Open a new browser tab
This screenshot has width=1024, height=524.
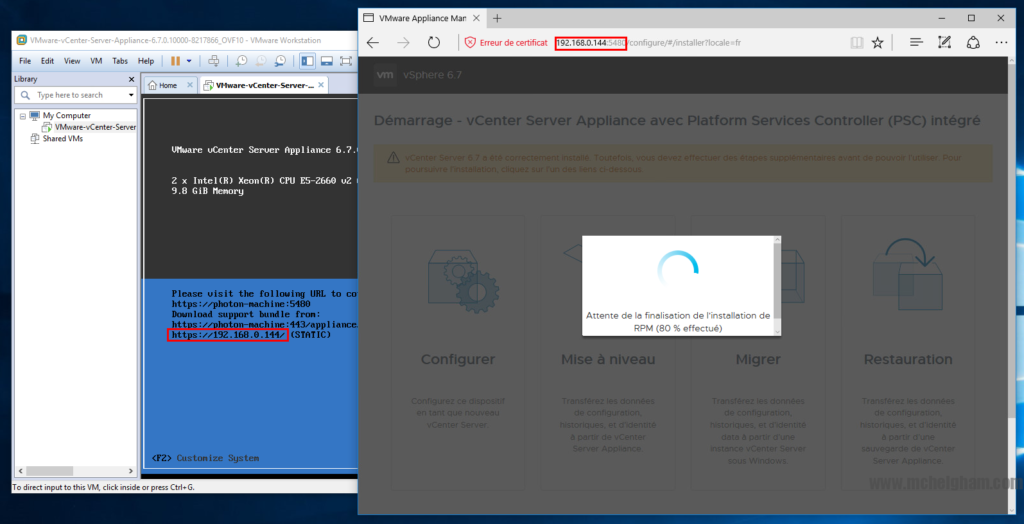click(x=497, y=18)
